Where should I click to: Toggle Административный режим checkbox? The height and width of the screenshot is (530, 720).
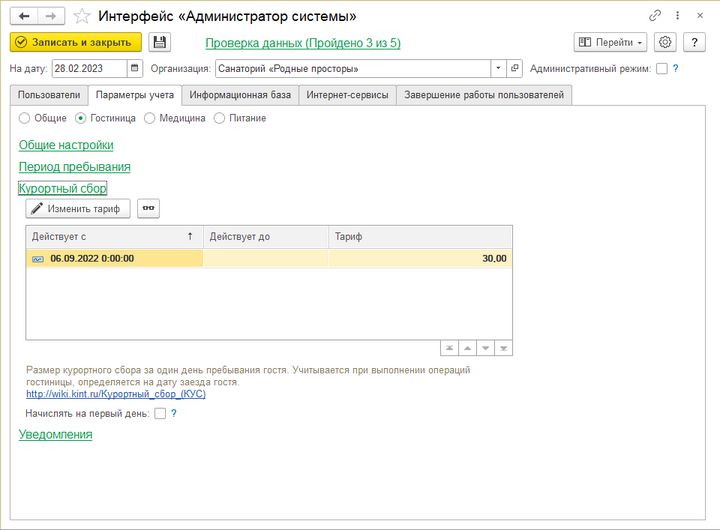(x=662, y=69)
